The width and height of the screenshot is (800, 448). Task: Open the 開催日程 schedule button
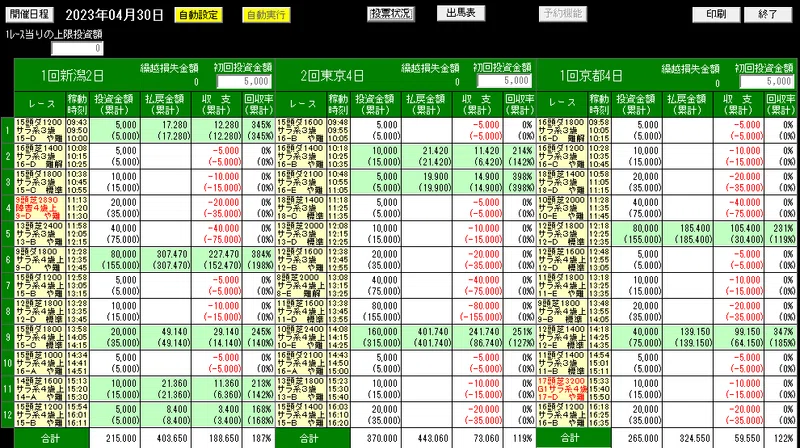point(29,14)
